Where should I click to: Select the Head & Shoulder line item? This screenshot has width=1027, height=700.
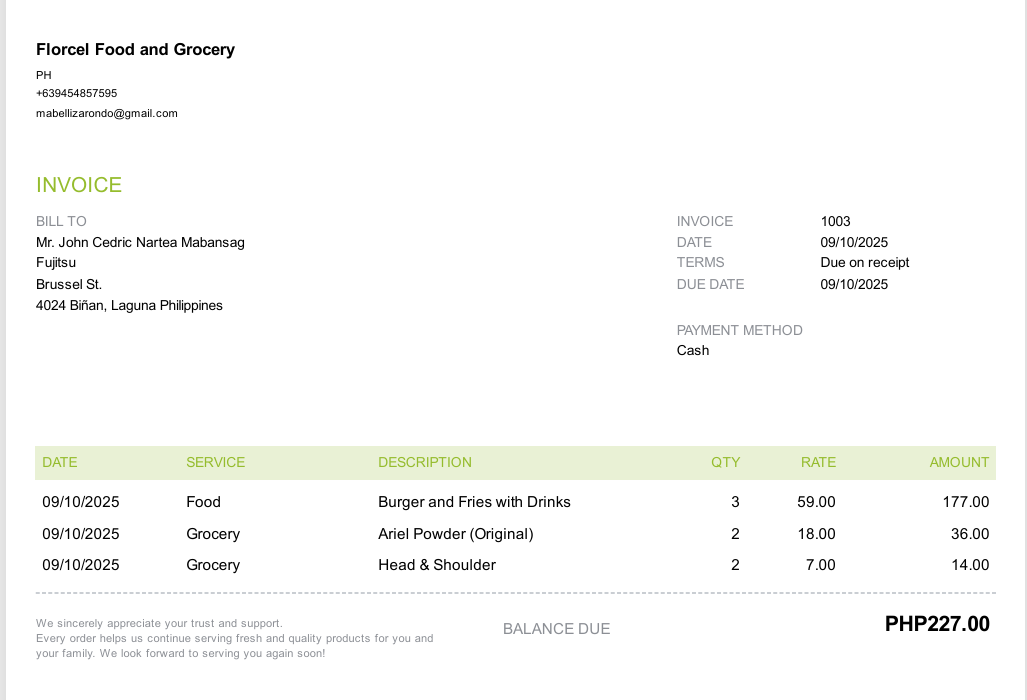(x=436, y=565)
